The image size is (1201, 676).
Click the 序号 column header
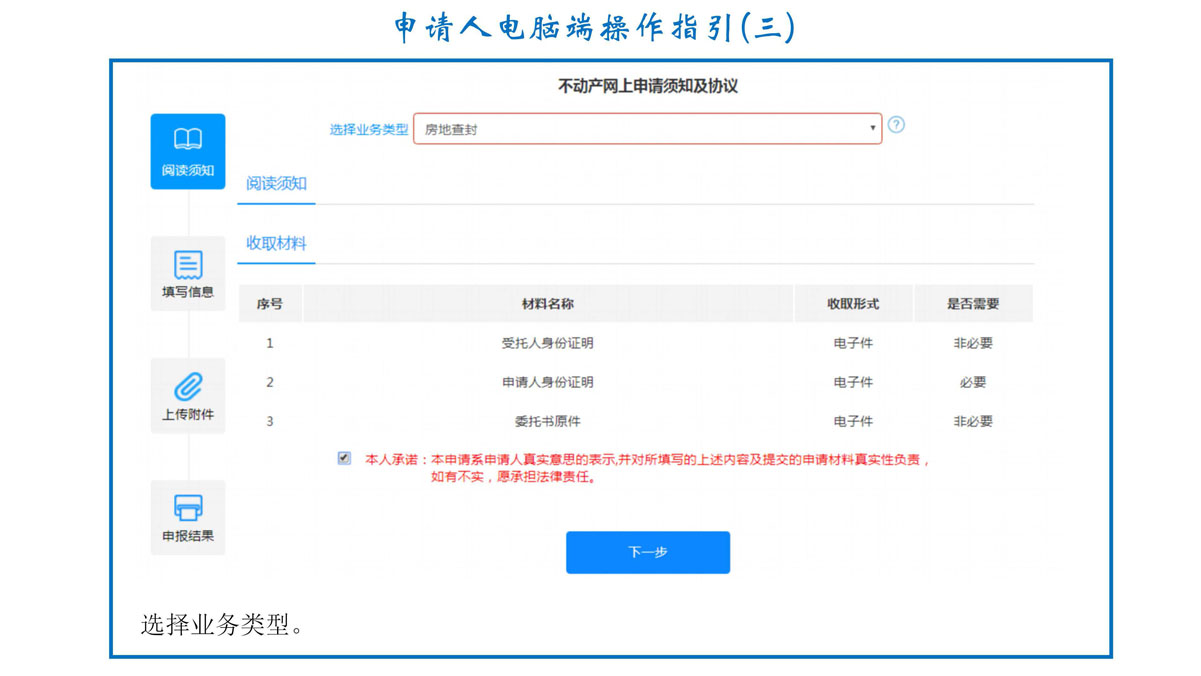coord(270,304)
